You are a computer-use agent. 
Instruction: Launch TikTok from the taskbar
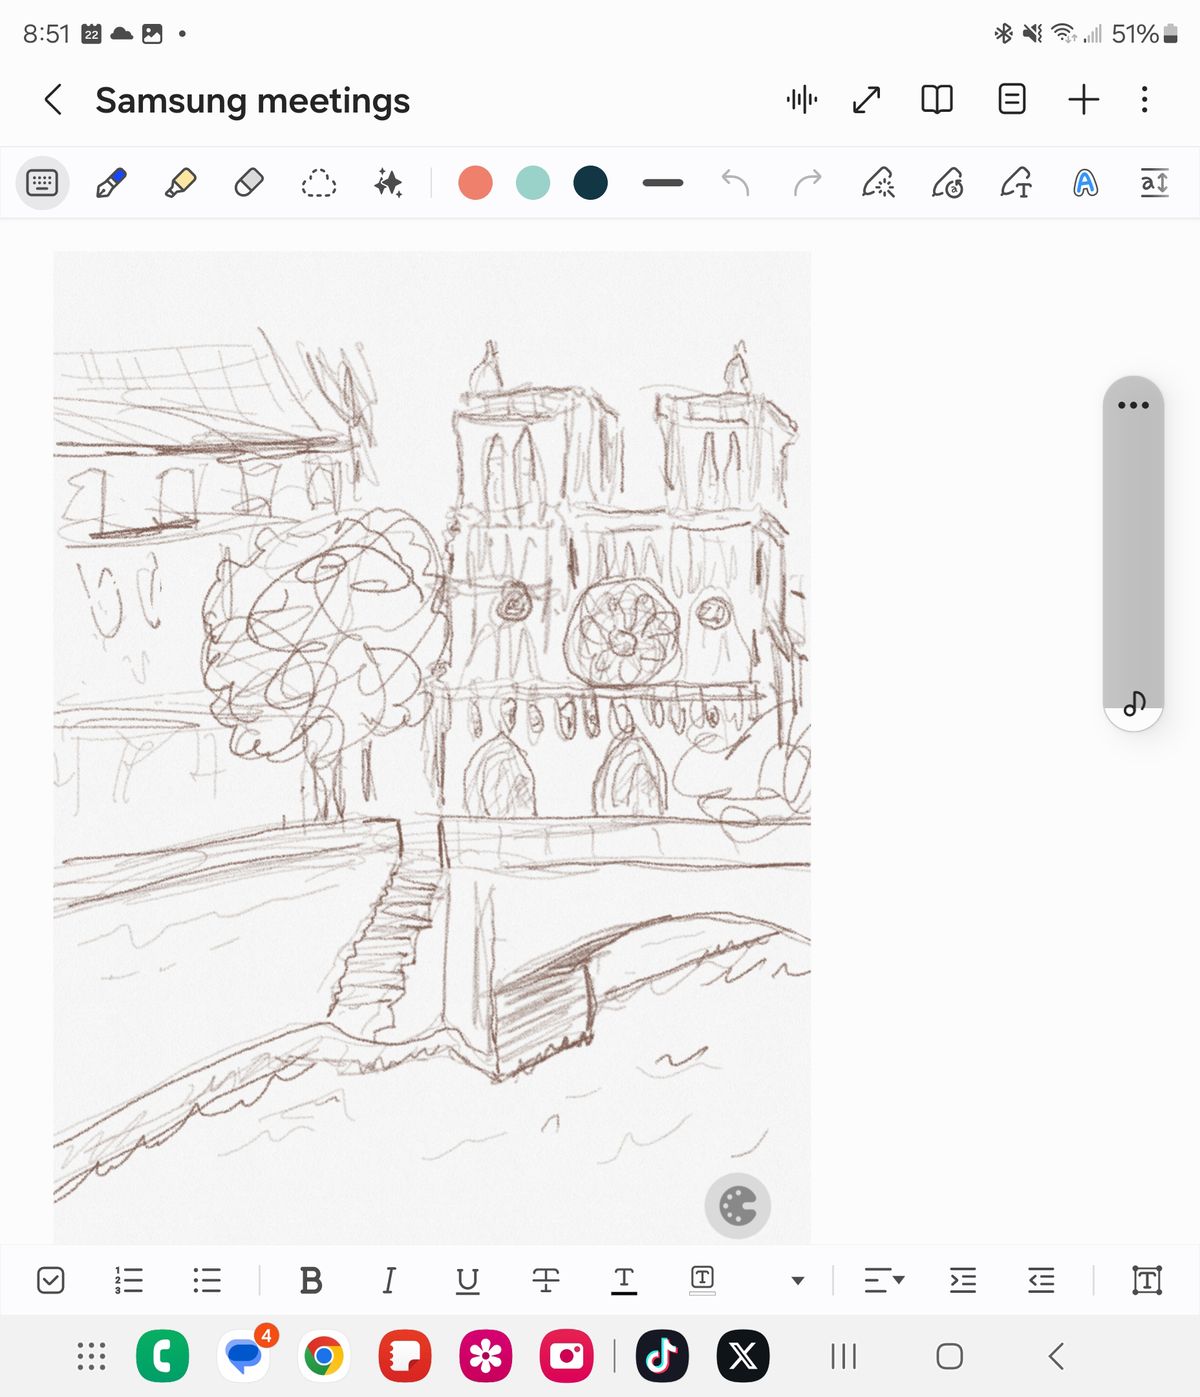coord(661,1356)
